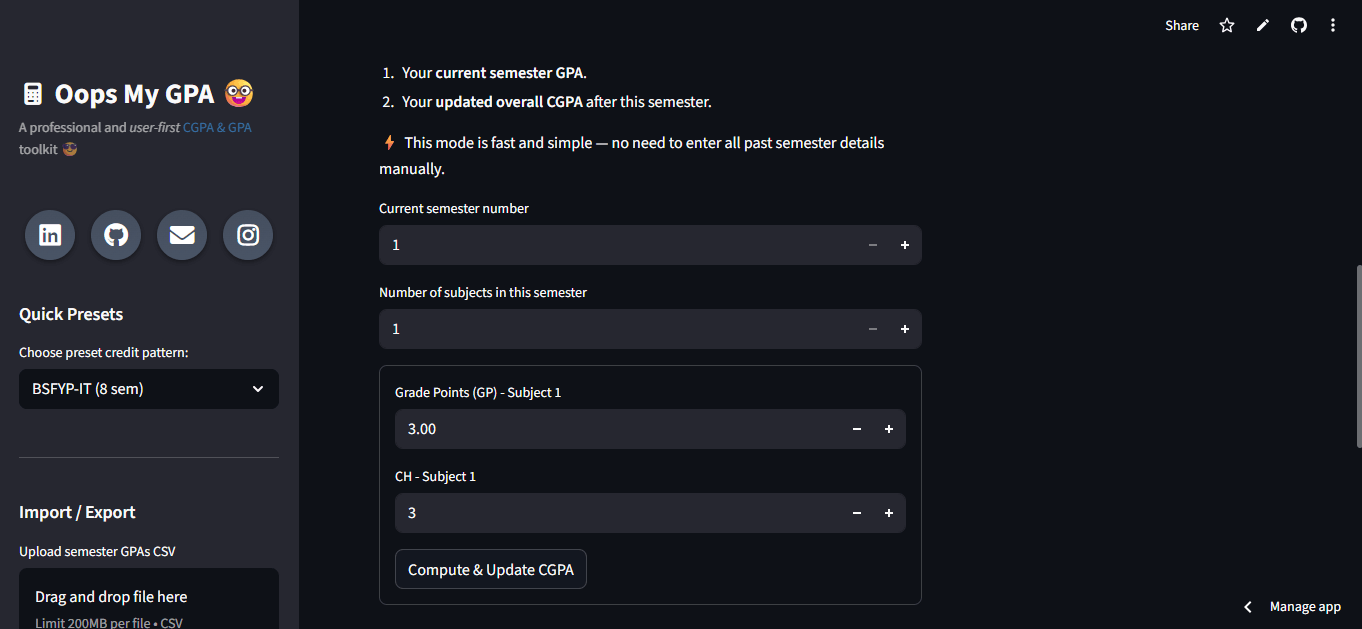Collapse the Manage app chevron
Viewport: 1362px width, 629px height.
[1247, 606]
